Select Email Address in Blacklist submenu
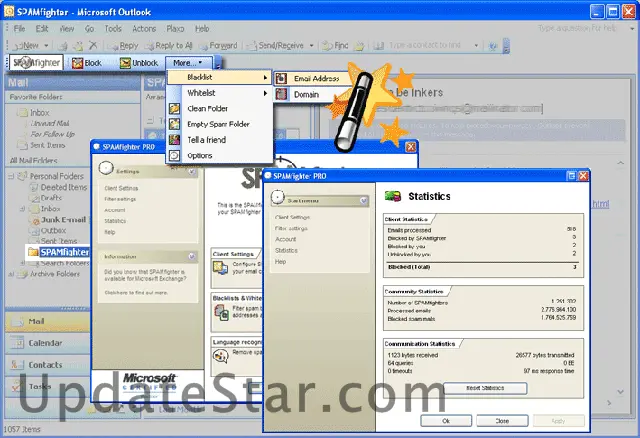The width and height of the screenshot is (640, 438). tap(314, 78)
